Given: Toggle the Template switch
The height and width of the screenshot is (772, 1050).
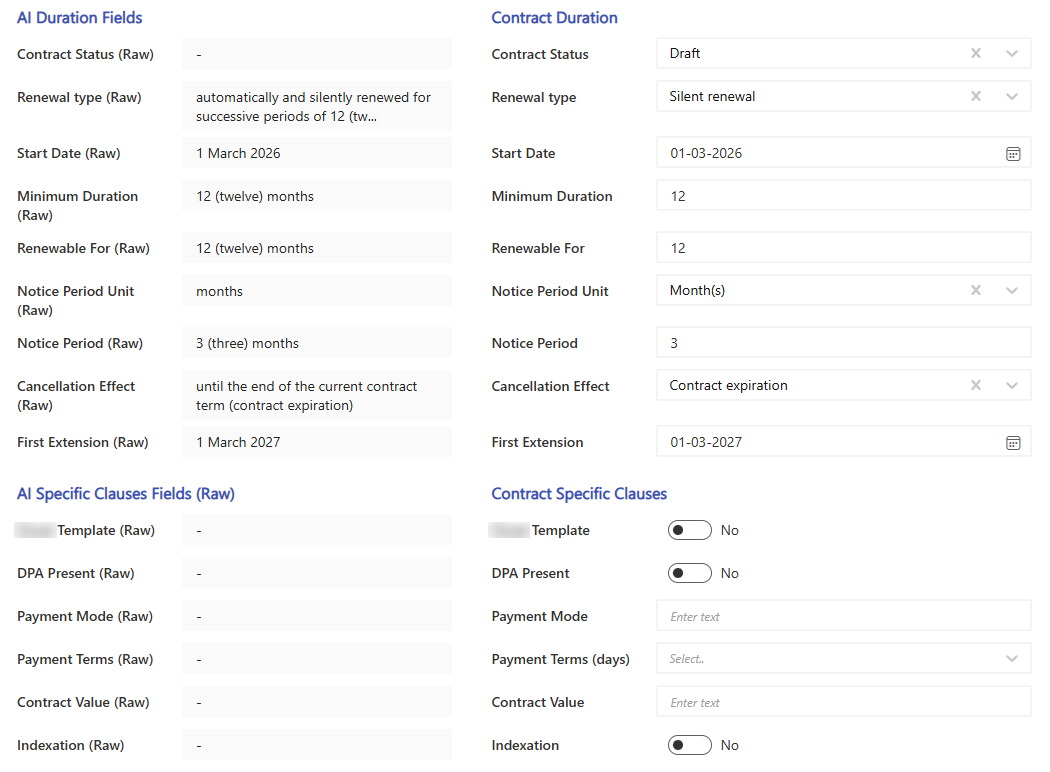Looking at the screenshot, I should pyautogui.click(x=690, y=530).
